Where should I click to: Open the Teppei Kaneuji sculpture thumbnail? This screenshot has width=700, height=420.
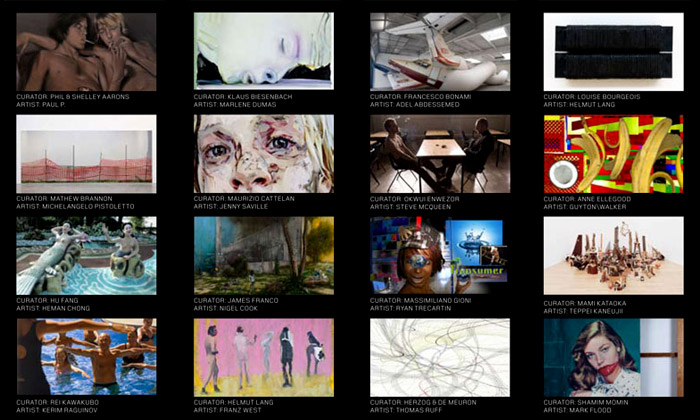613,256
